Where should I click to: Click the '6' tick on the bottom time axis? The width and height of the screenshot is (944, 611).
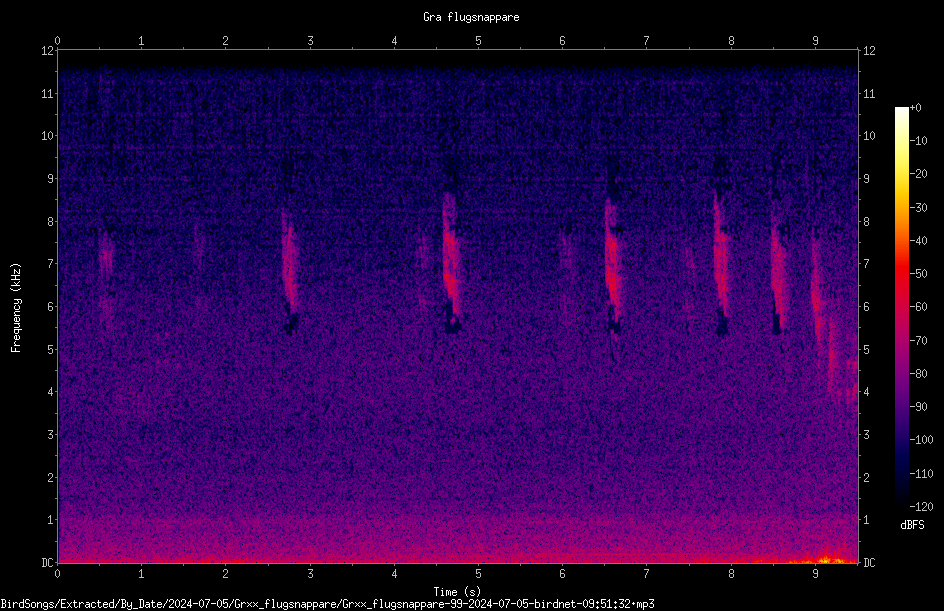click(x=563, y=574)
